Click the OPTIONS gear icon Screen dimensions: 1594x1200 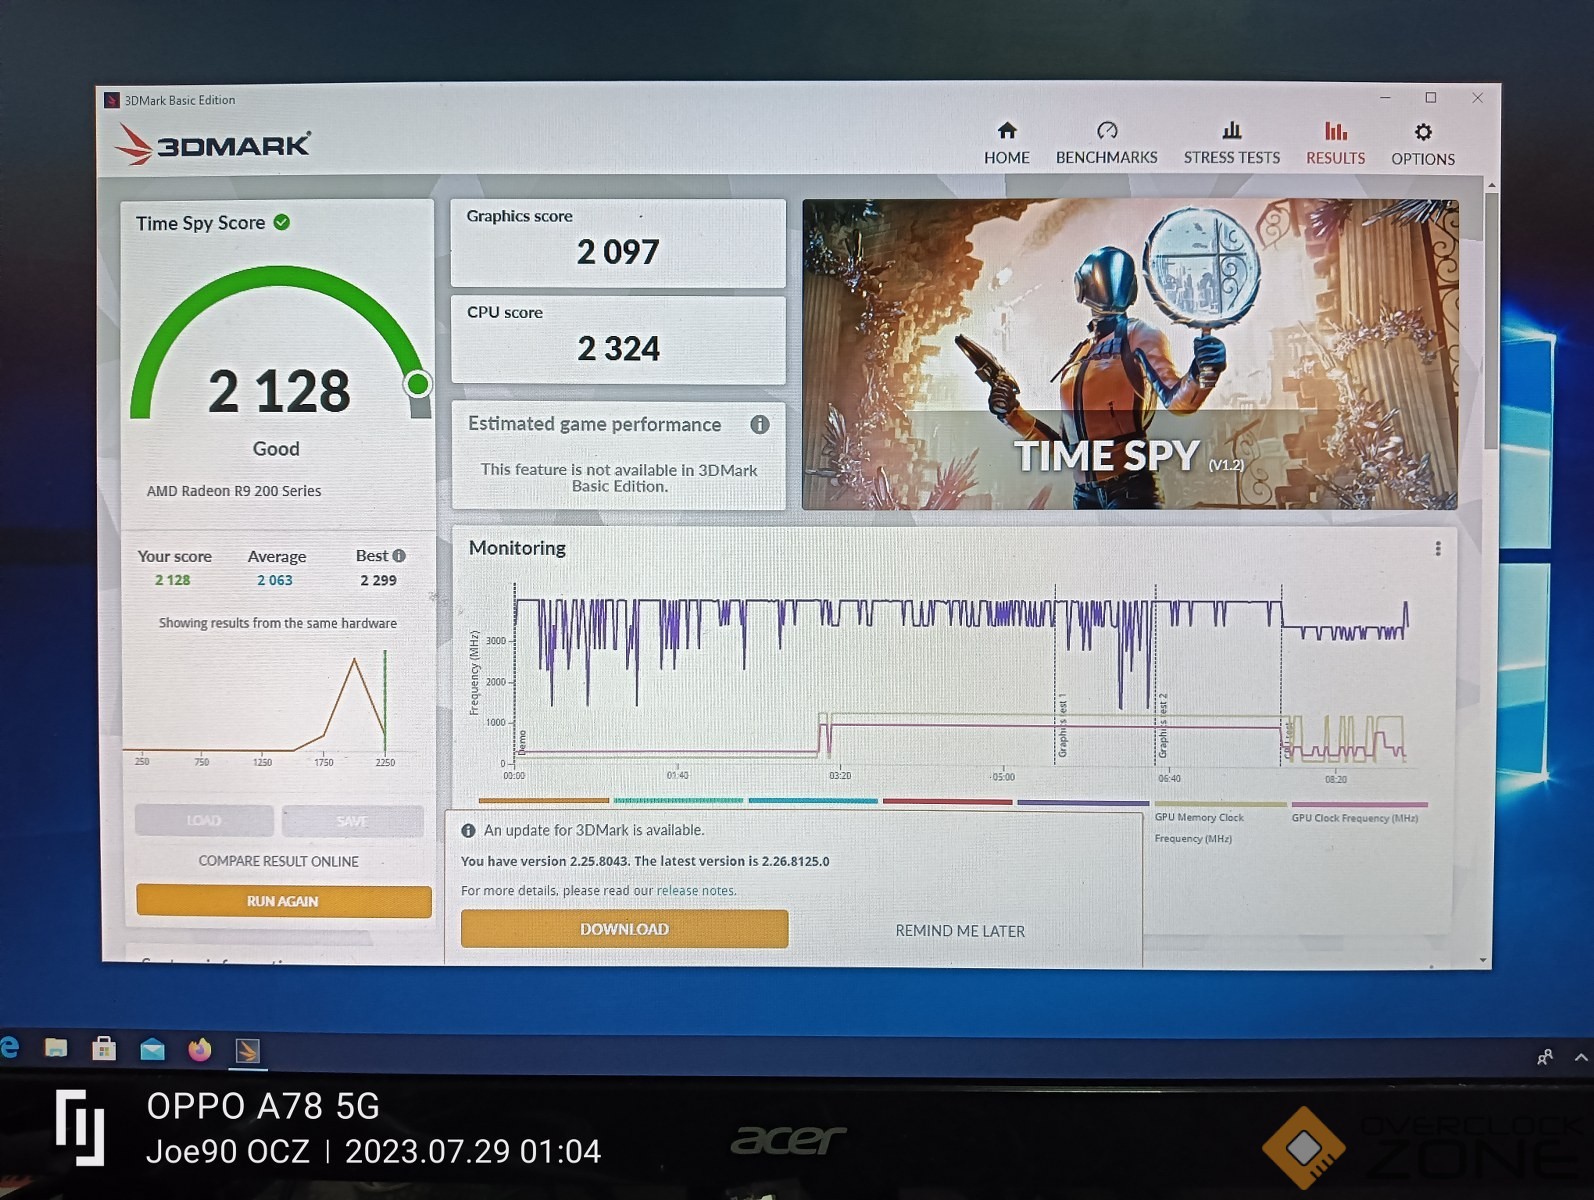click(x=1423, y=132)
